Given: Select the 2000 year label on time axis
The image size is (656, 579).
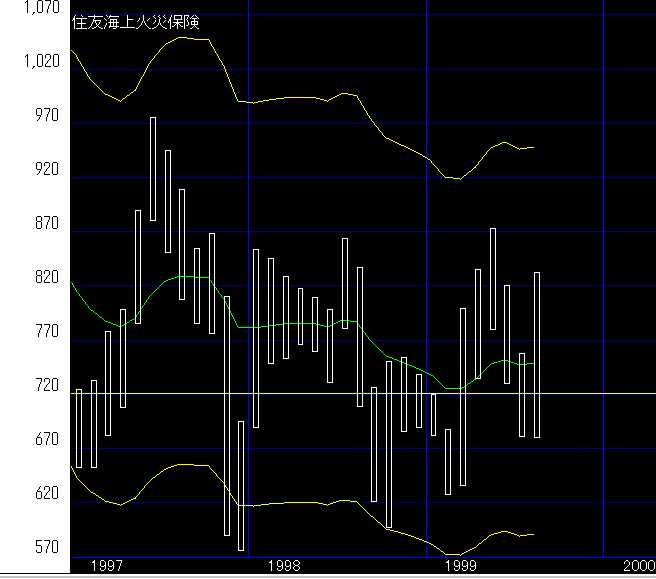Looking at the screenshot, I should click(637, 566).
